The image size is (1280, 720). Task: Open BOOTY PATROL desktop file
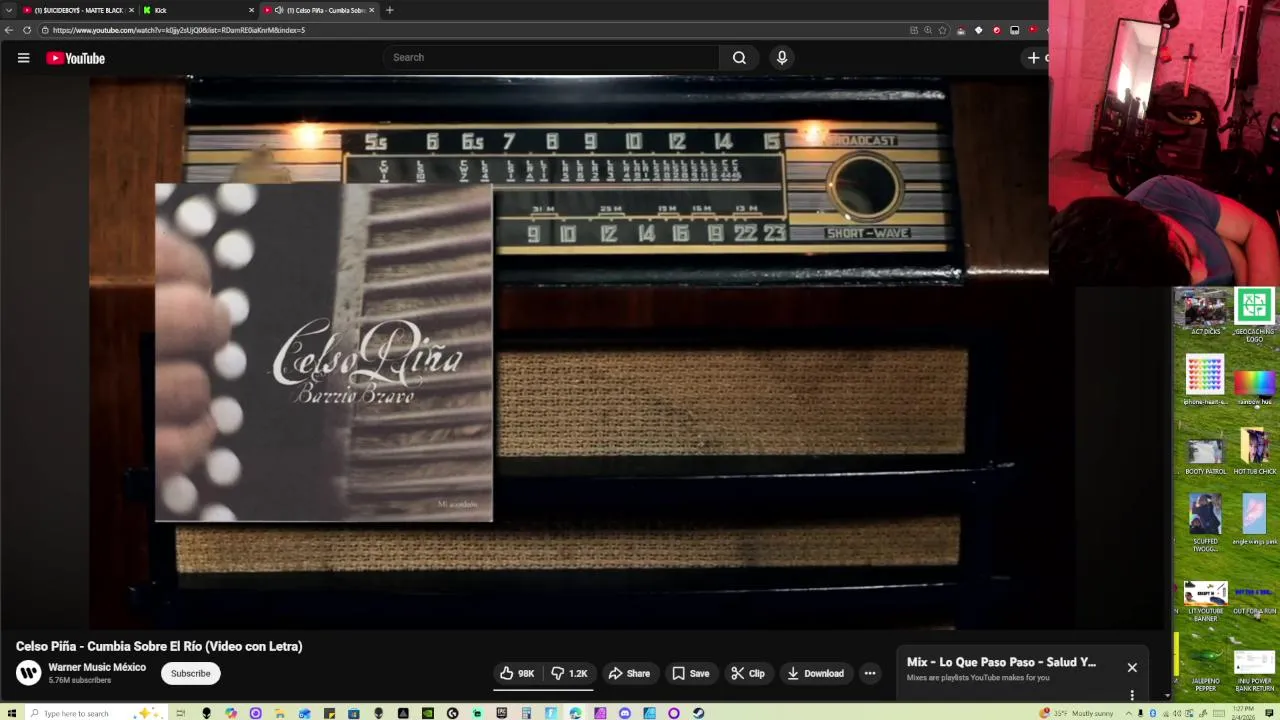[1205, 455]
